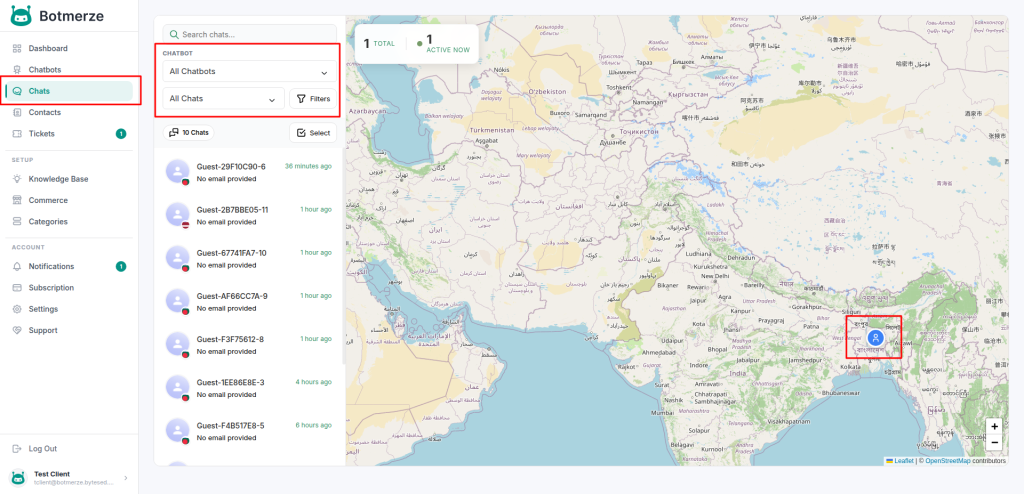The height and width of the screenshot is (494, 1024).
Task: Click the 10 Chats count chip
Action: pos(189,133)
